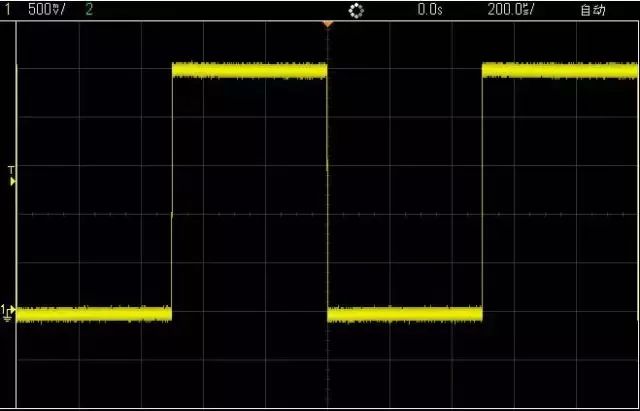Viewport: 640px width, 411px height.
Task: Click channel 1 ground reference marker
Action: tap(8, 313)
